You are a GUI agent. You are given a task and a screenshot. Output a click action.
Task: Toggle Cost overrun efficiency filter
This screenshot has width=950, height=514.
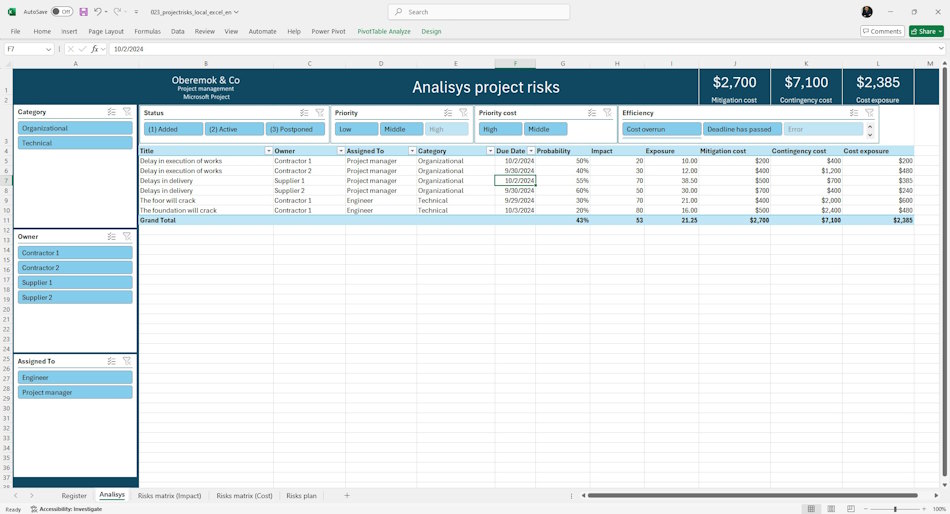tap(662, 129)
